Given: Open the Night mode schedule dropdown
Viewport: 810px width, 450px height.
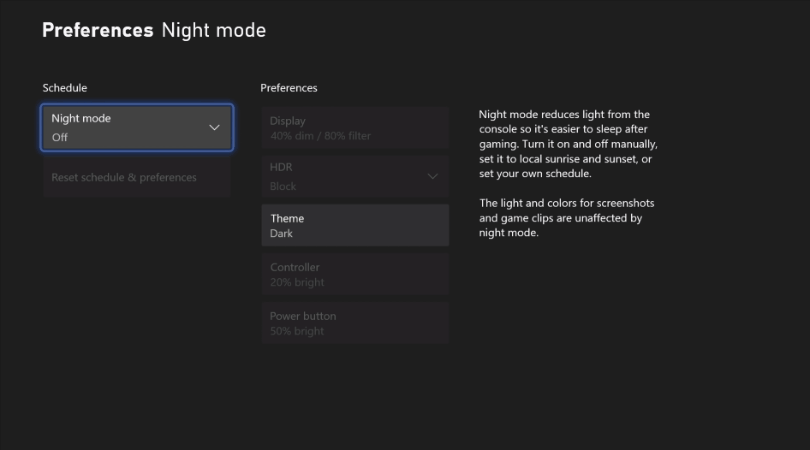Looking at the screenshot, I should [x=137, y=127].
